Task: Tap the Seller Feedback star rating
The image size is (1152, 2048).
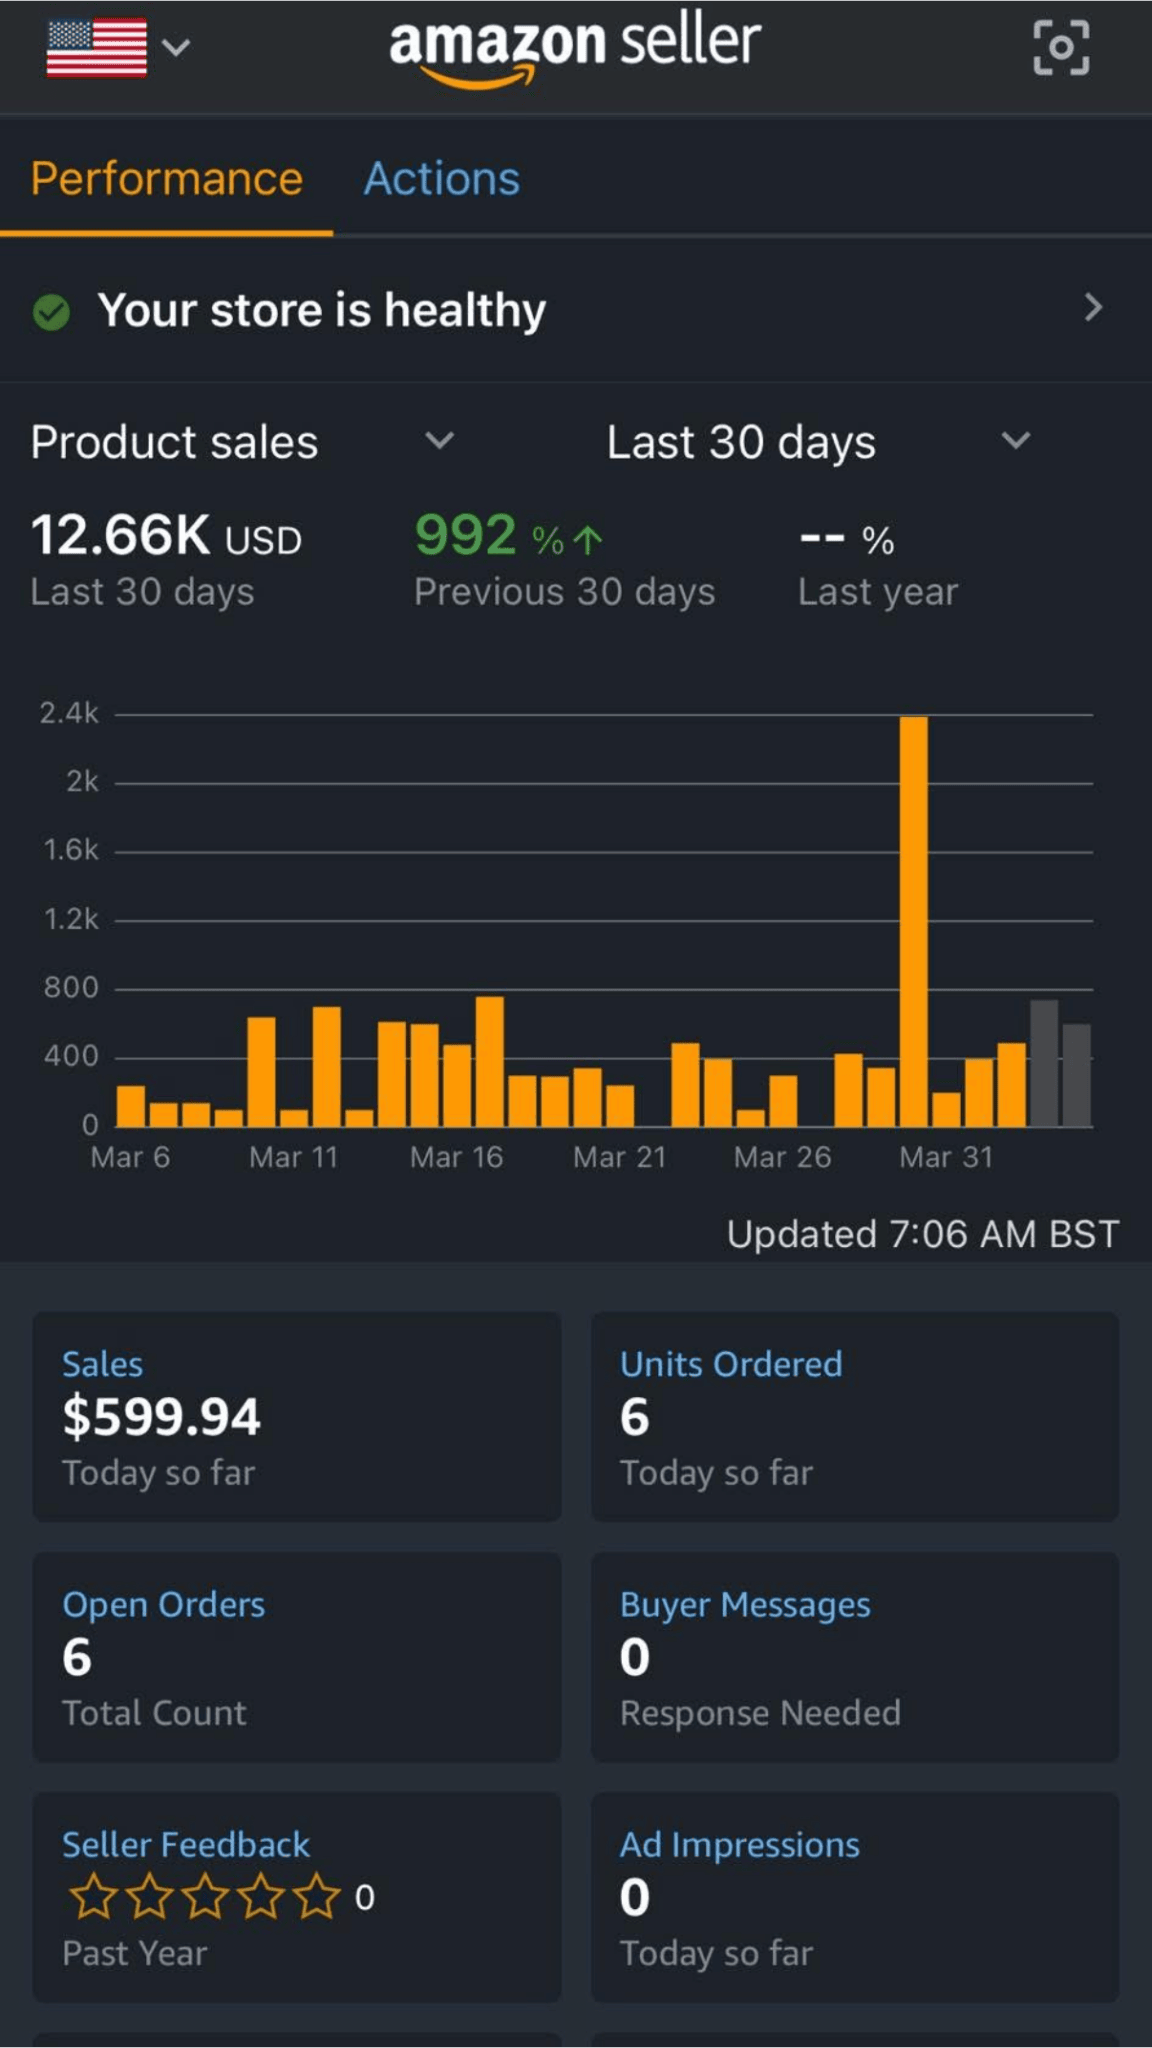Action: pyautogui.click(x=205, y=1897)
